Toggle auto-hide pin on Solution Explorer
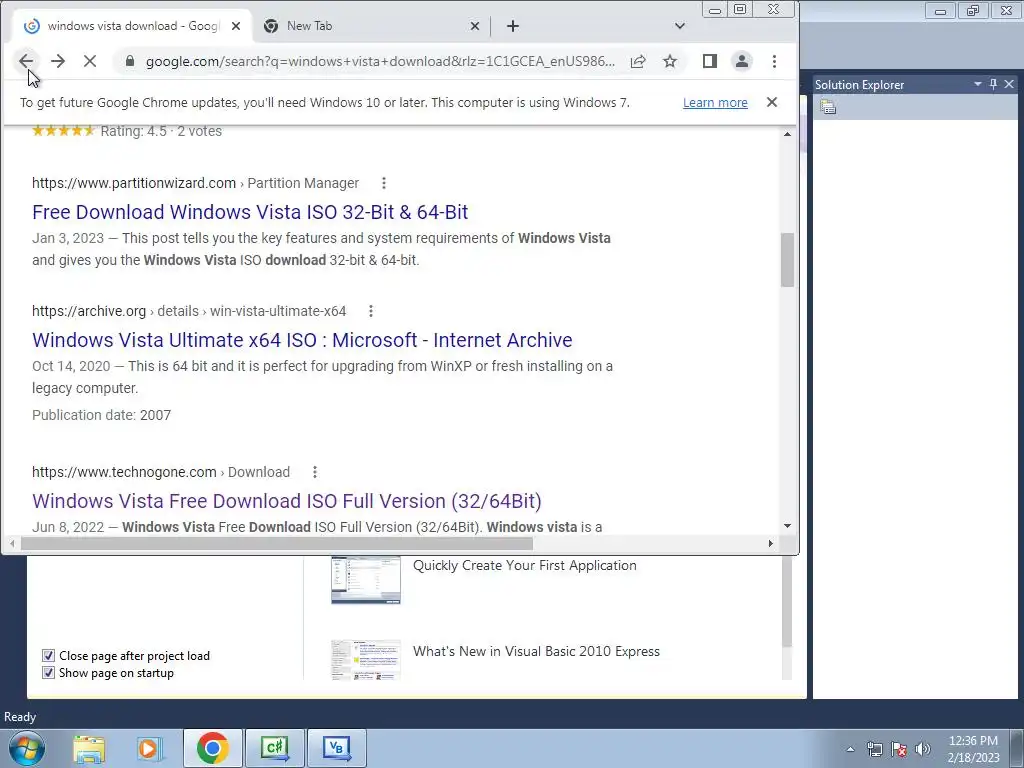The width and height of the screenshot is (1024, 768). point(993,84)
